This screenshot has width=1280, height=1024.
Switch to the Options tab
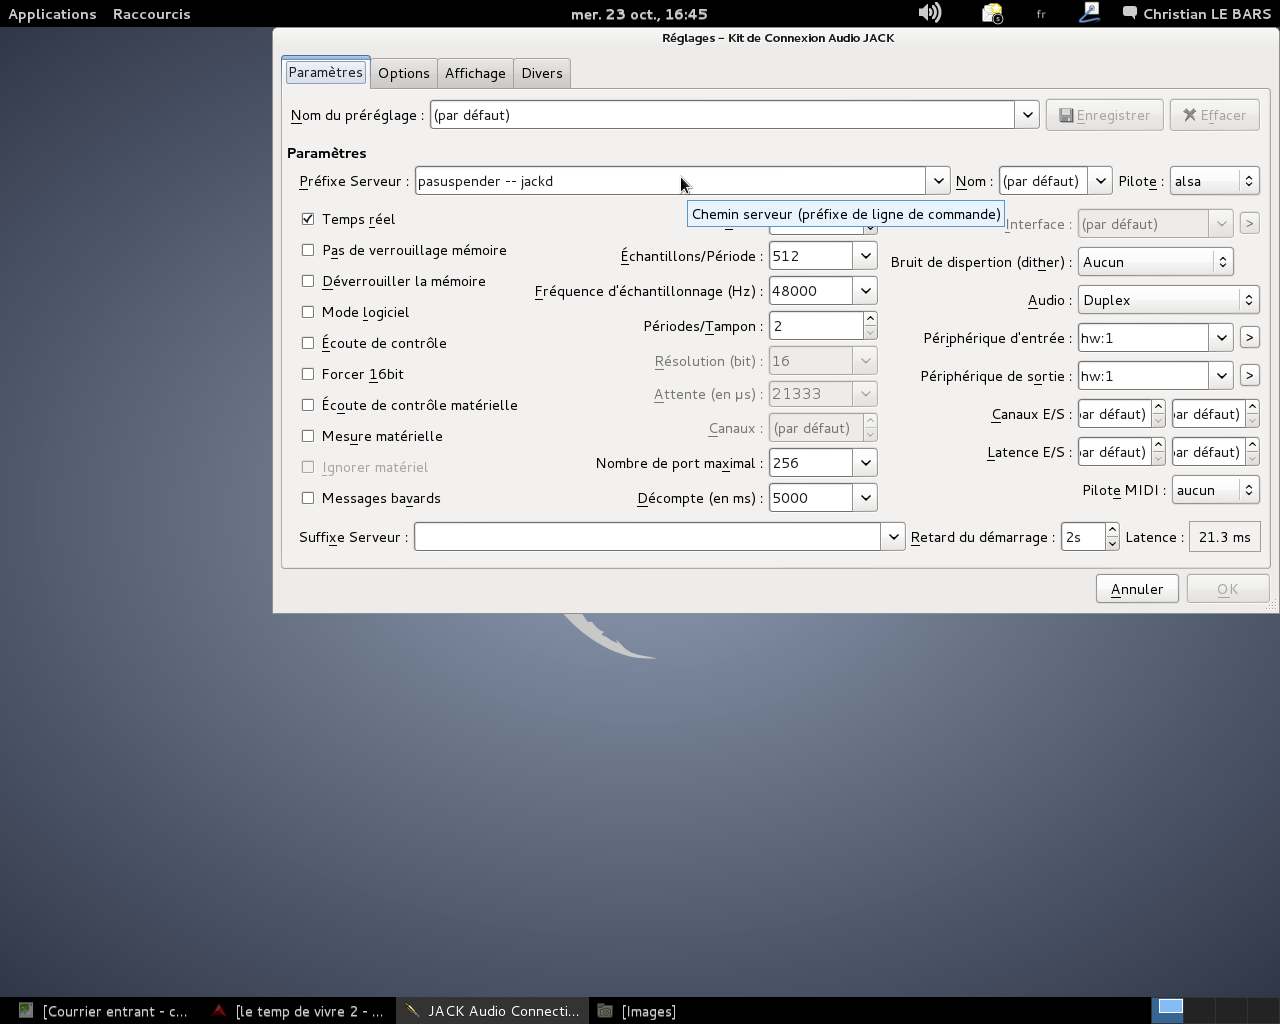pos(404,73)
